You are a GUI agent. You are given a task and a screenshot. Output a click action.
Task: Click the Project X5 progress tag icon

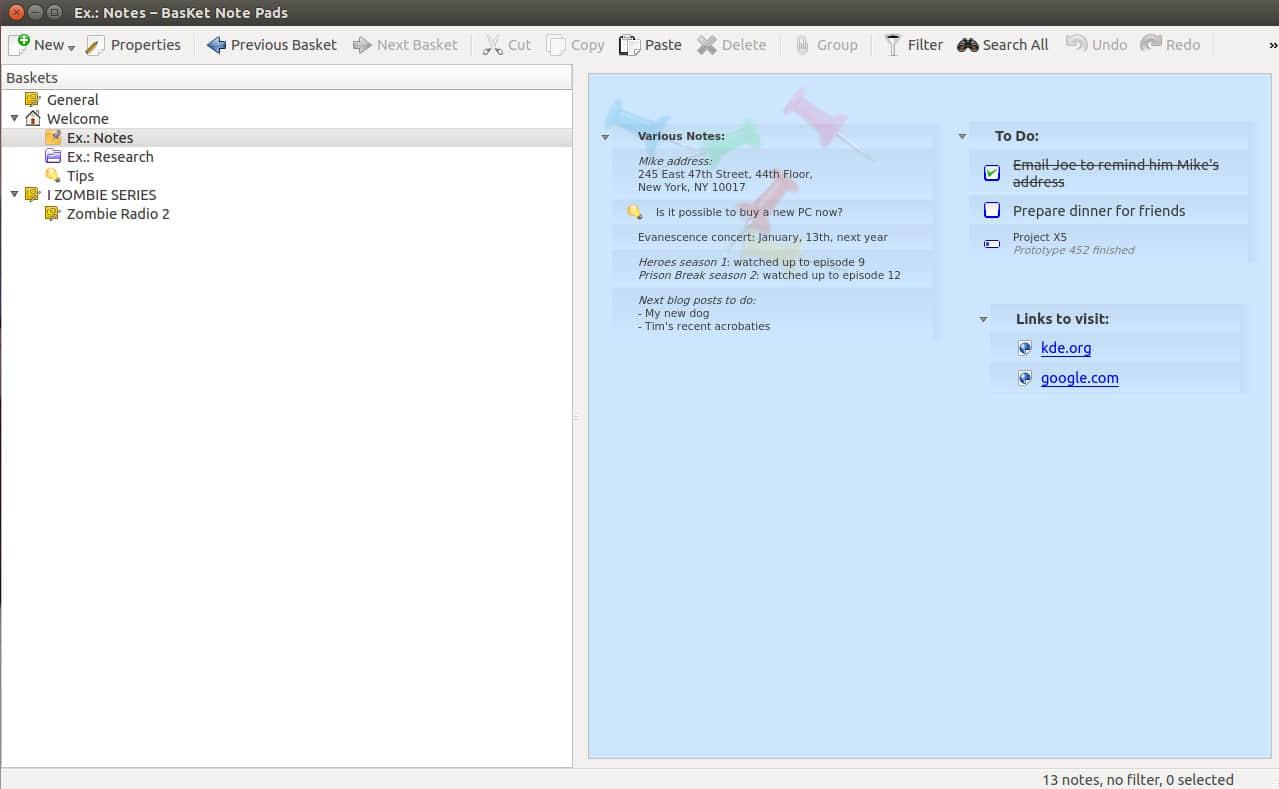pyautogui.click(x=992, y=243)
